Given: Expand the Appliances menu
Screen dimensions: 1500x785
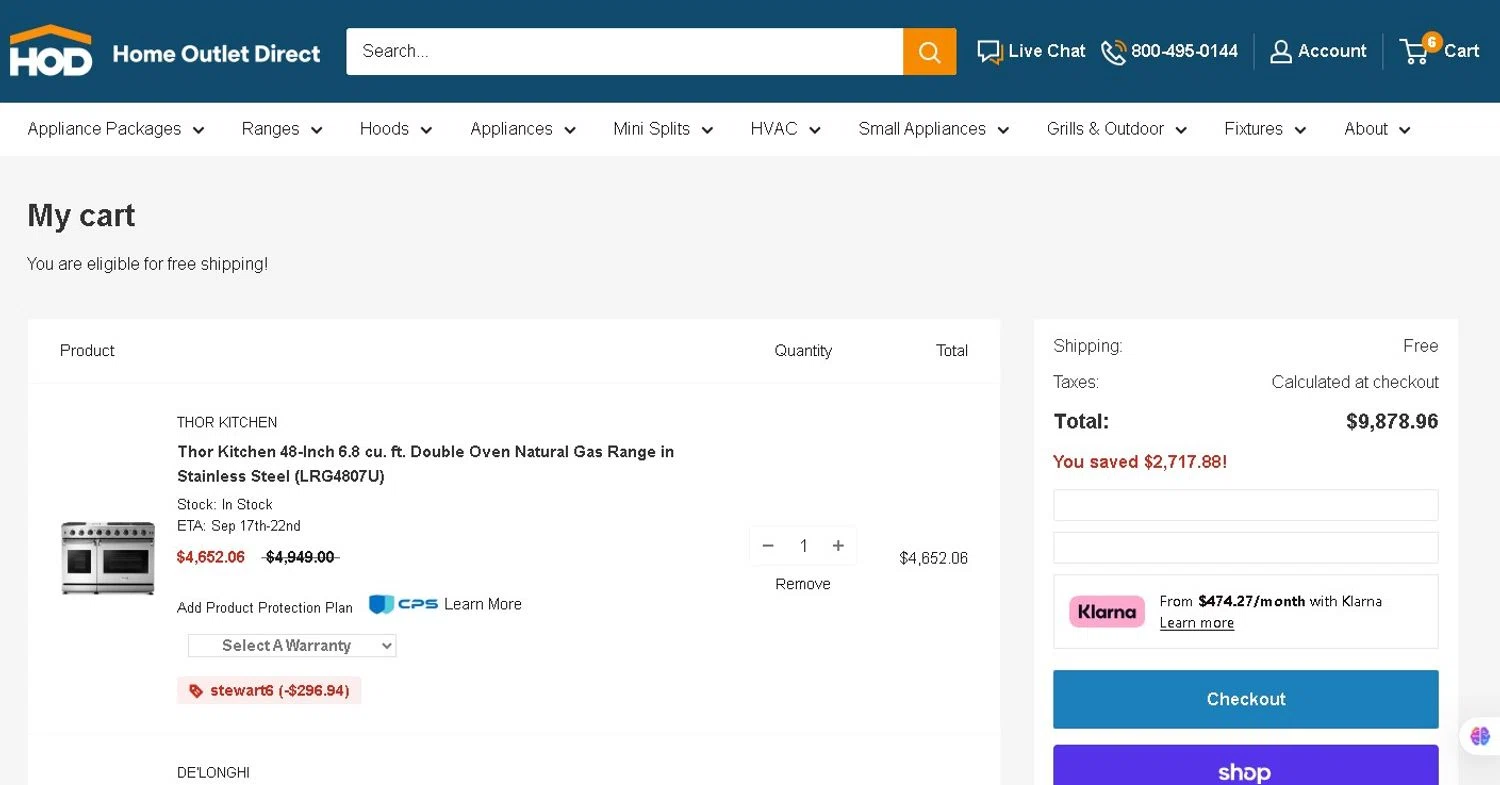Looking at the screenshot, I should click(523, 129).
